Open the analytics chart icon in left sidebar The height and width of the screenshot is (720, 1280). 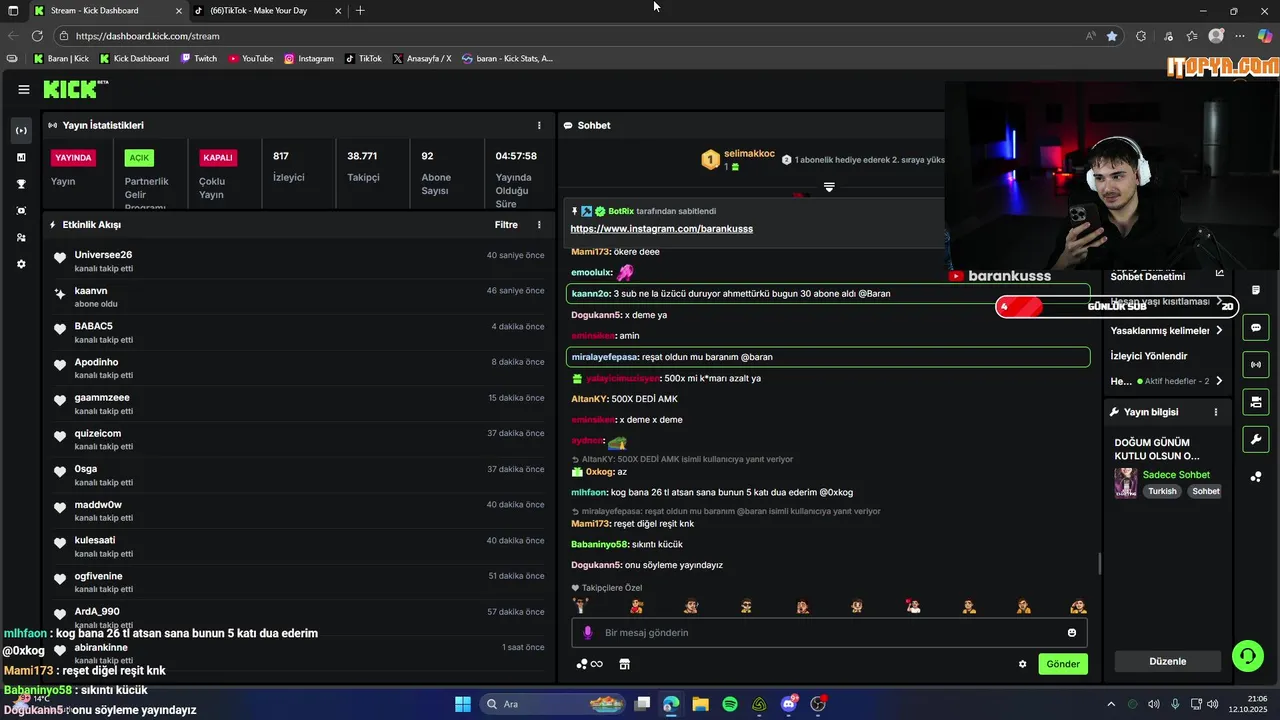tap(21, 157)
